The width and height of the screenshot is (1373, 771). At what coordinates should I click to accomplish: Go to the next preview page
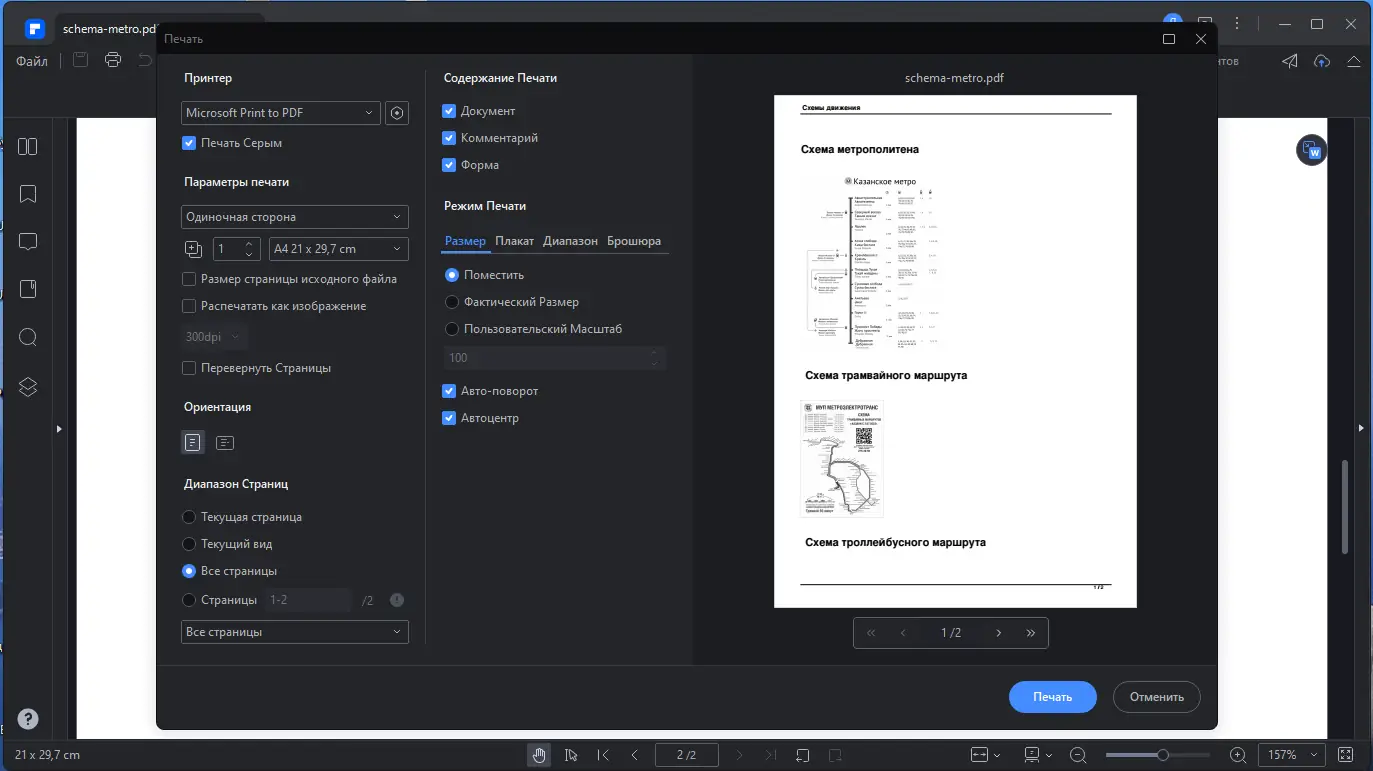[998, 633]
